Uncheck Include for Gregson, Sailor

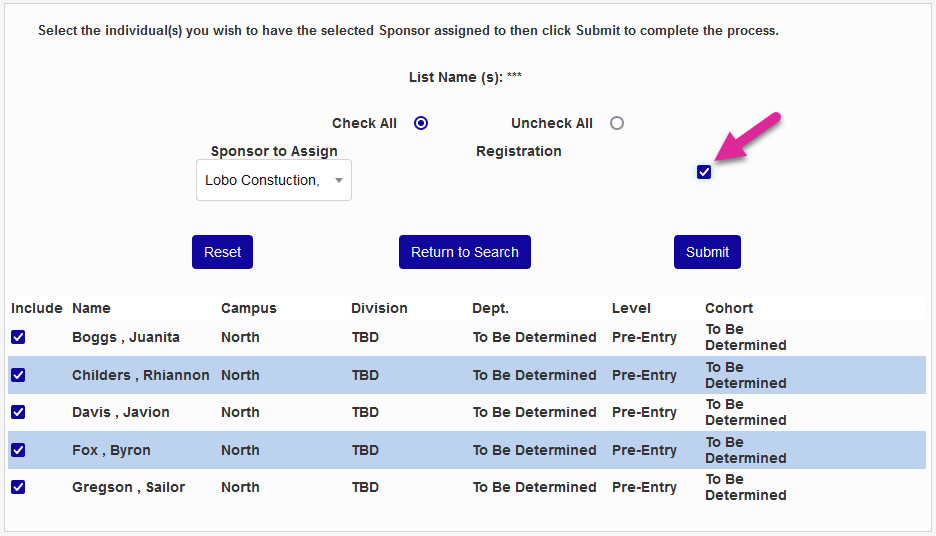18,487
